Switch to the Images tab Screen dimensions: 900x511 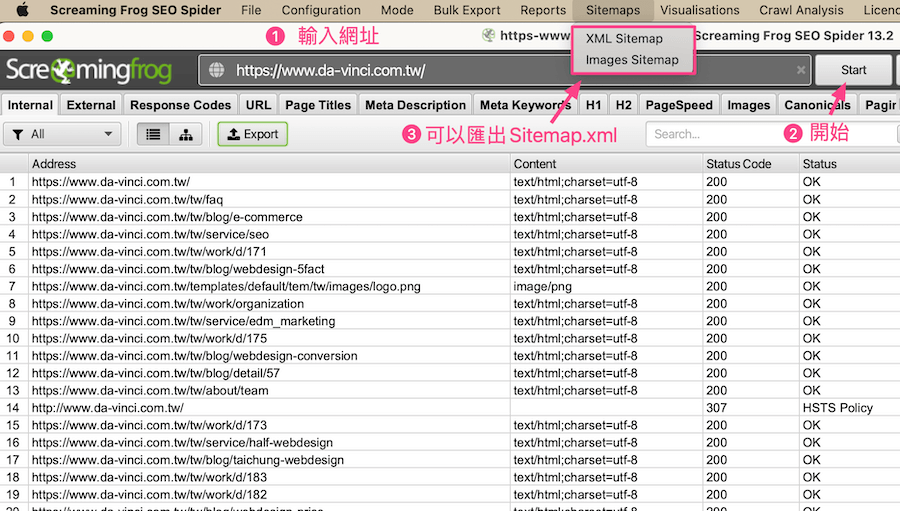point(748,105)
